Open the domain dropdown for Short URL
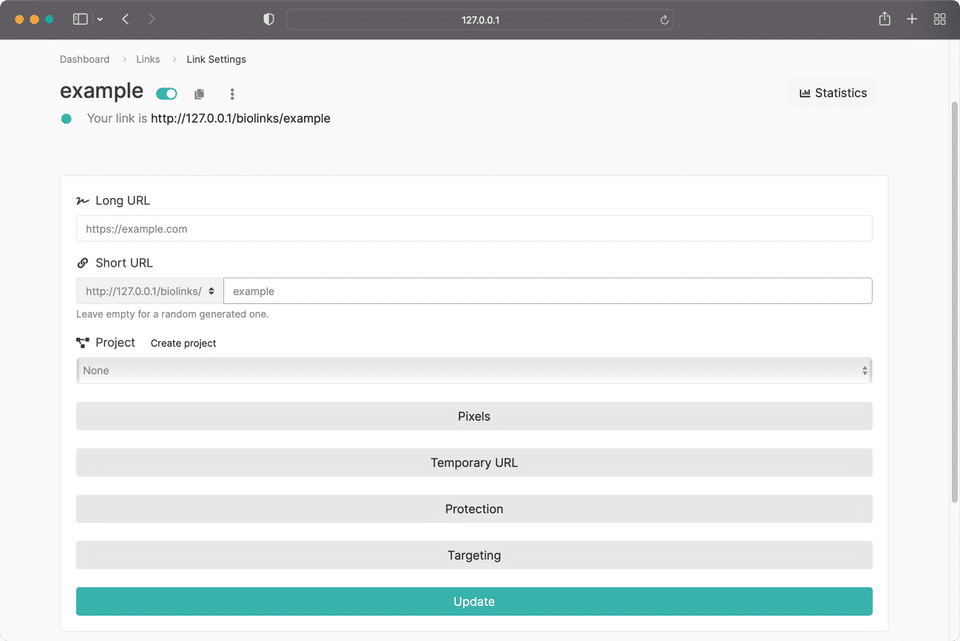The height and width of the screenshot is (641, 960). point(150,291)
